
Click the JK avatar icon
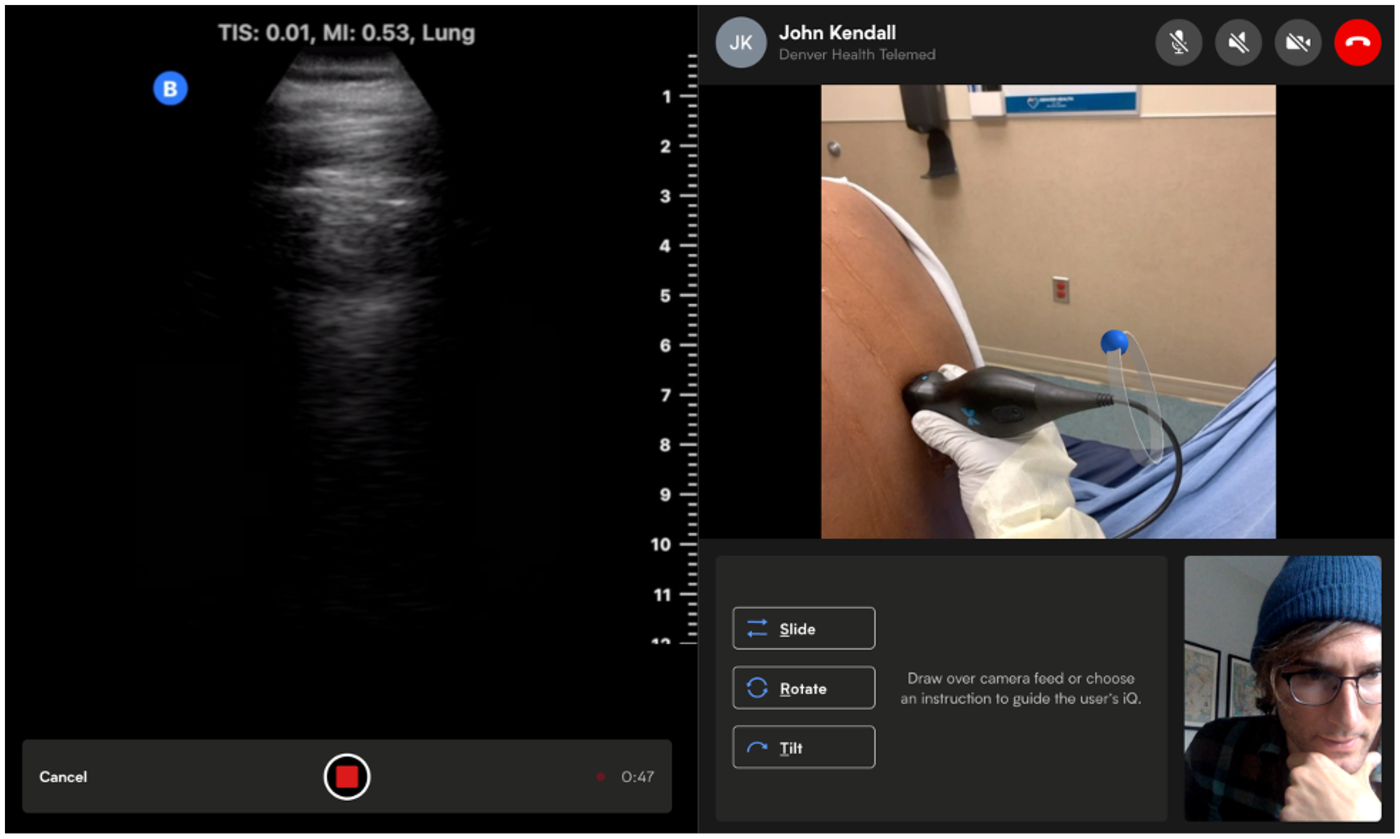pyautogui.click(x=740, y=42)
